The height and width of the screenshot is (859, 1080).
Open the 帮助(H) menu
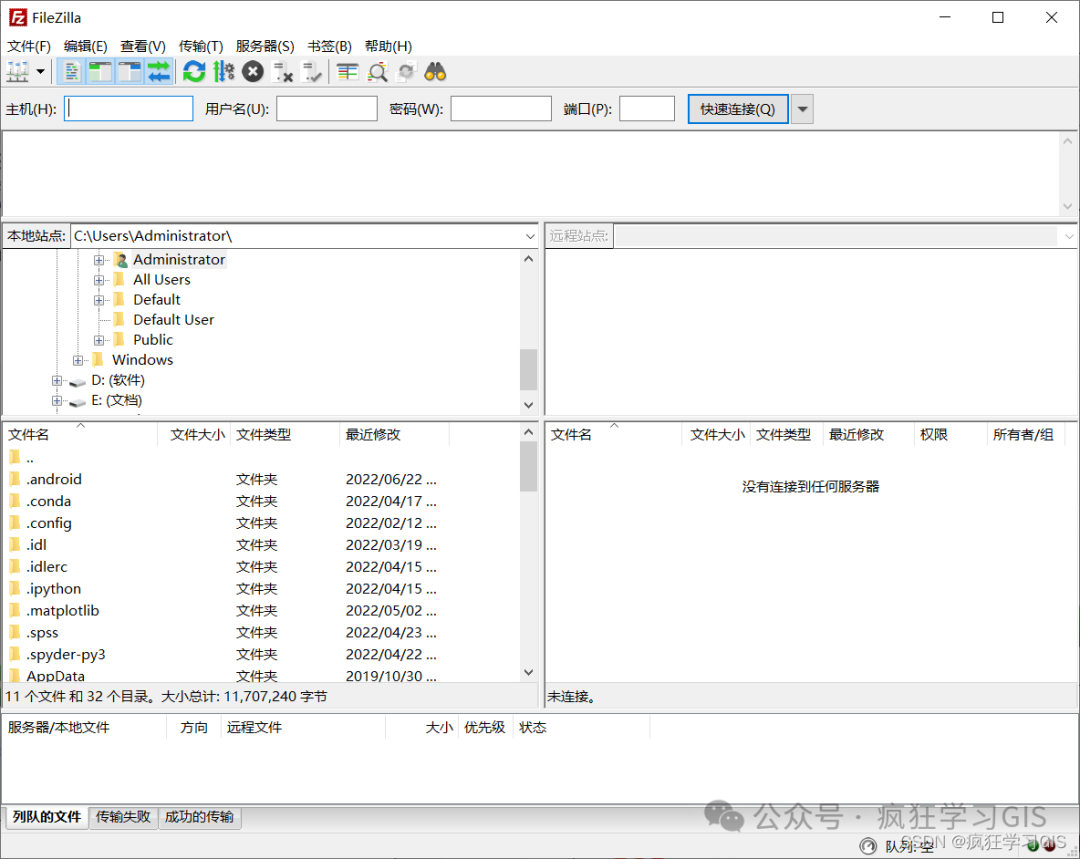pos(388,46)
